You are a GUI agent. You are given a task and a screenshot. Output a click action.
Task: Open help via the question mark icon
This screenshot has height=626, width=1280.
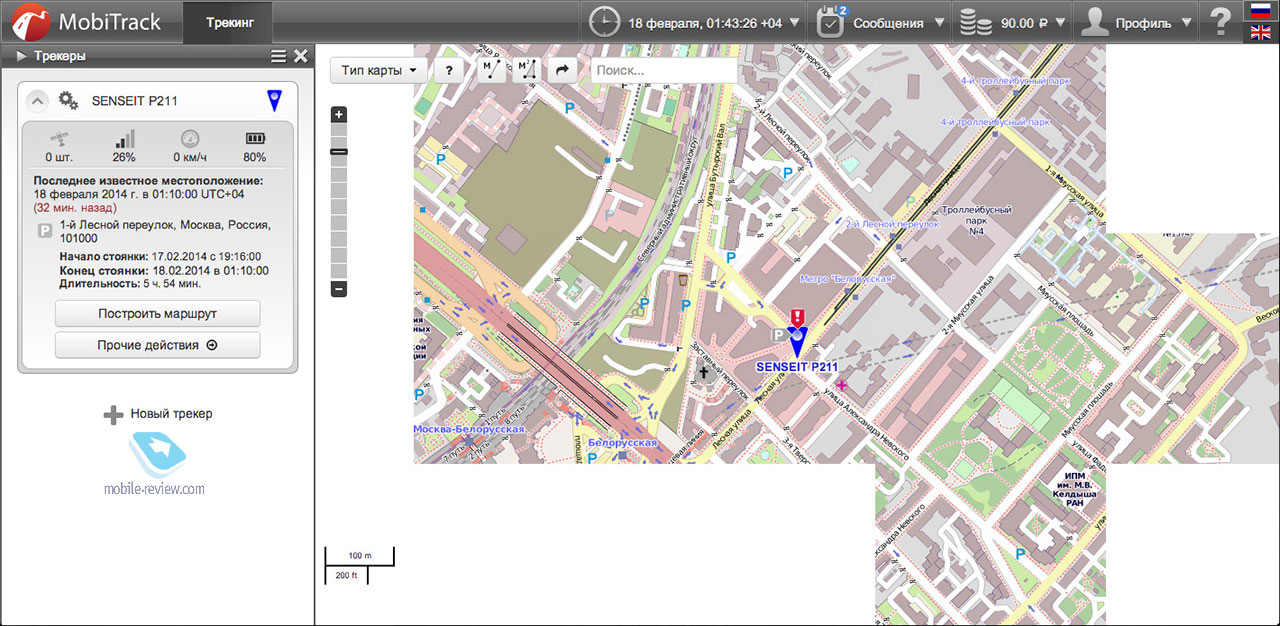(x=1220, y=21)
